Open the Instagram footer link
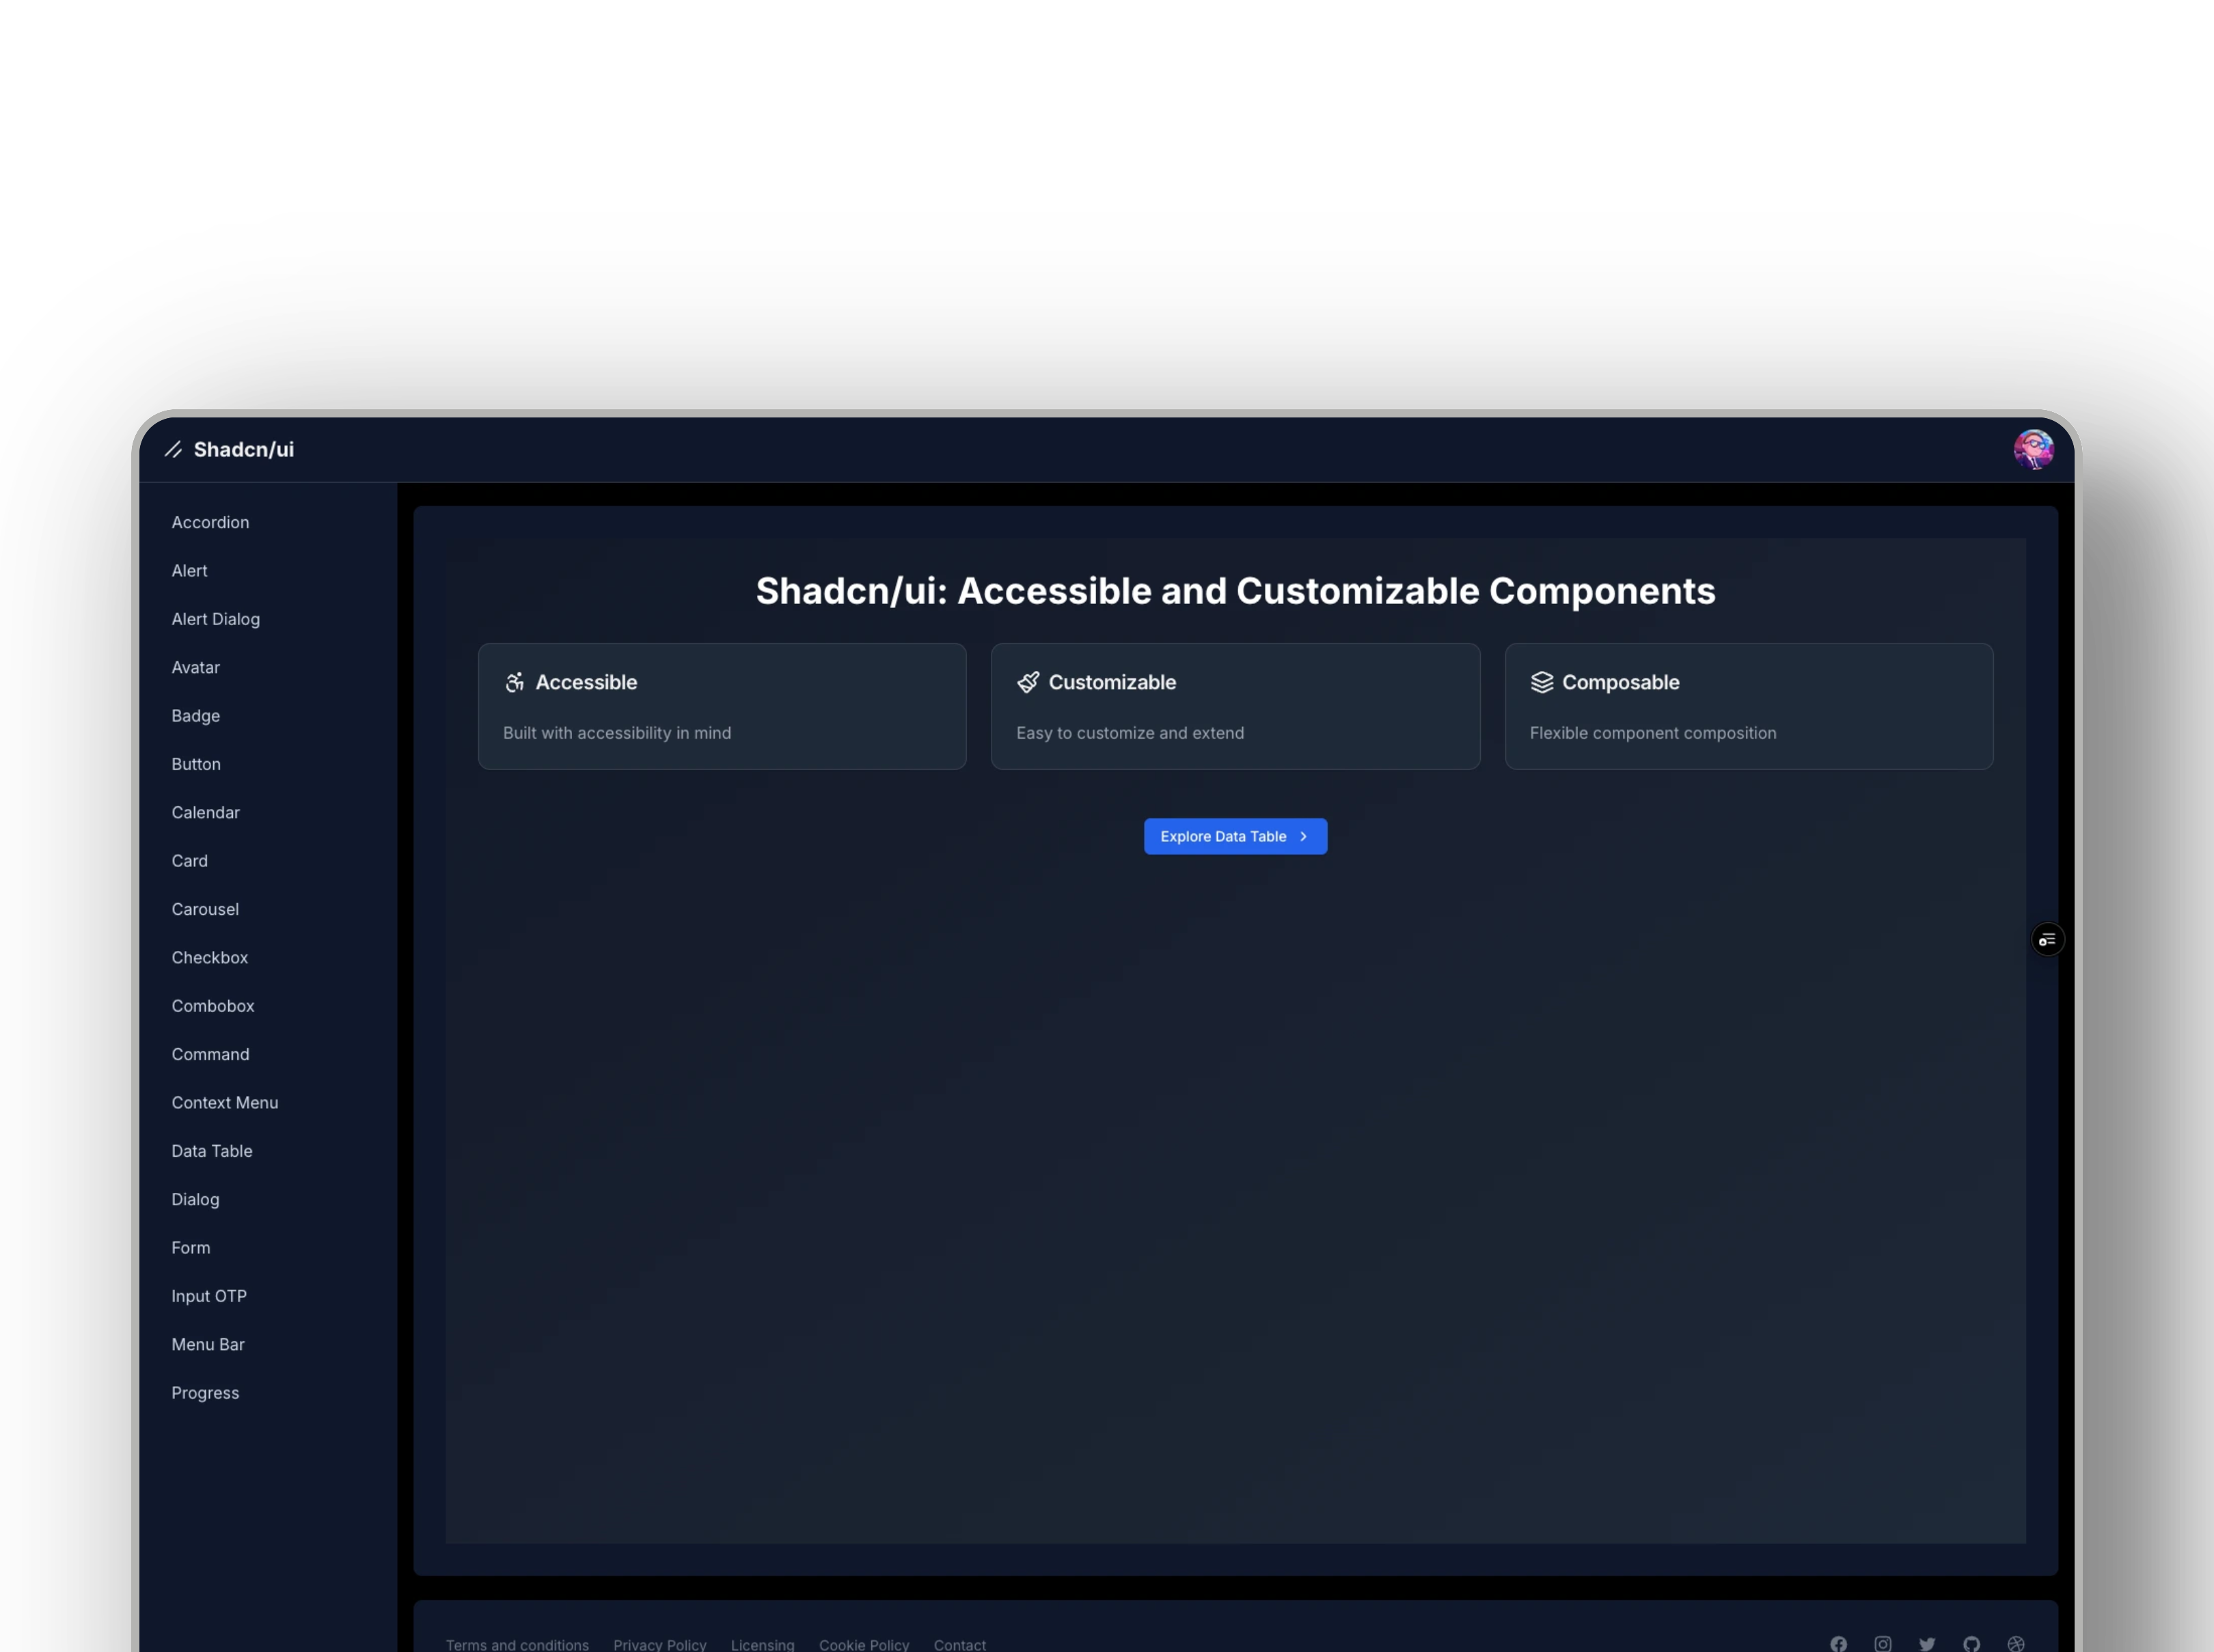Screen dimensions: 2214x1652 tap(1882, 1644)
